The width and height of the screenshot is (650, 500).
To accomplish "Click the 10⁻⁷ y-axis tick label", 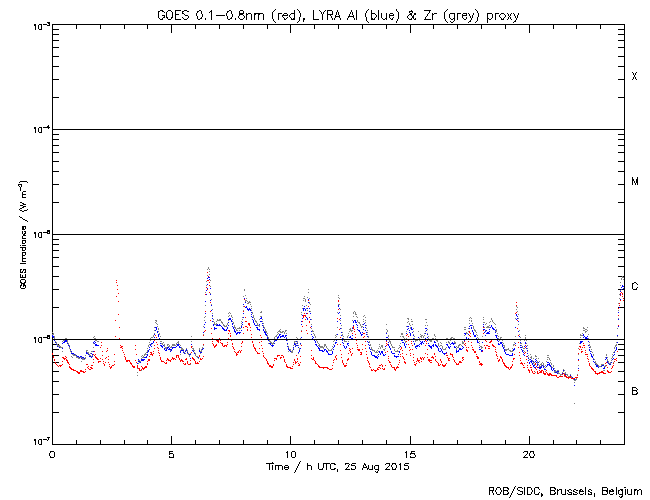I will point(38,443).
